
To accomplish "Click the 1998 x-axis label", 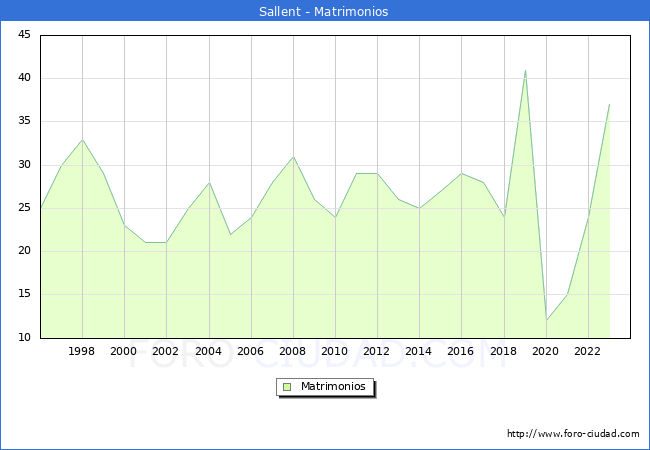I will (x=81, y=351).
